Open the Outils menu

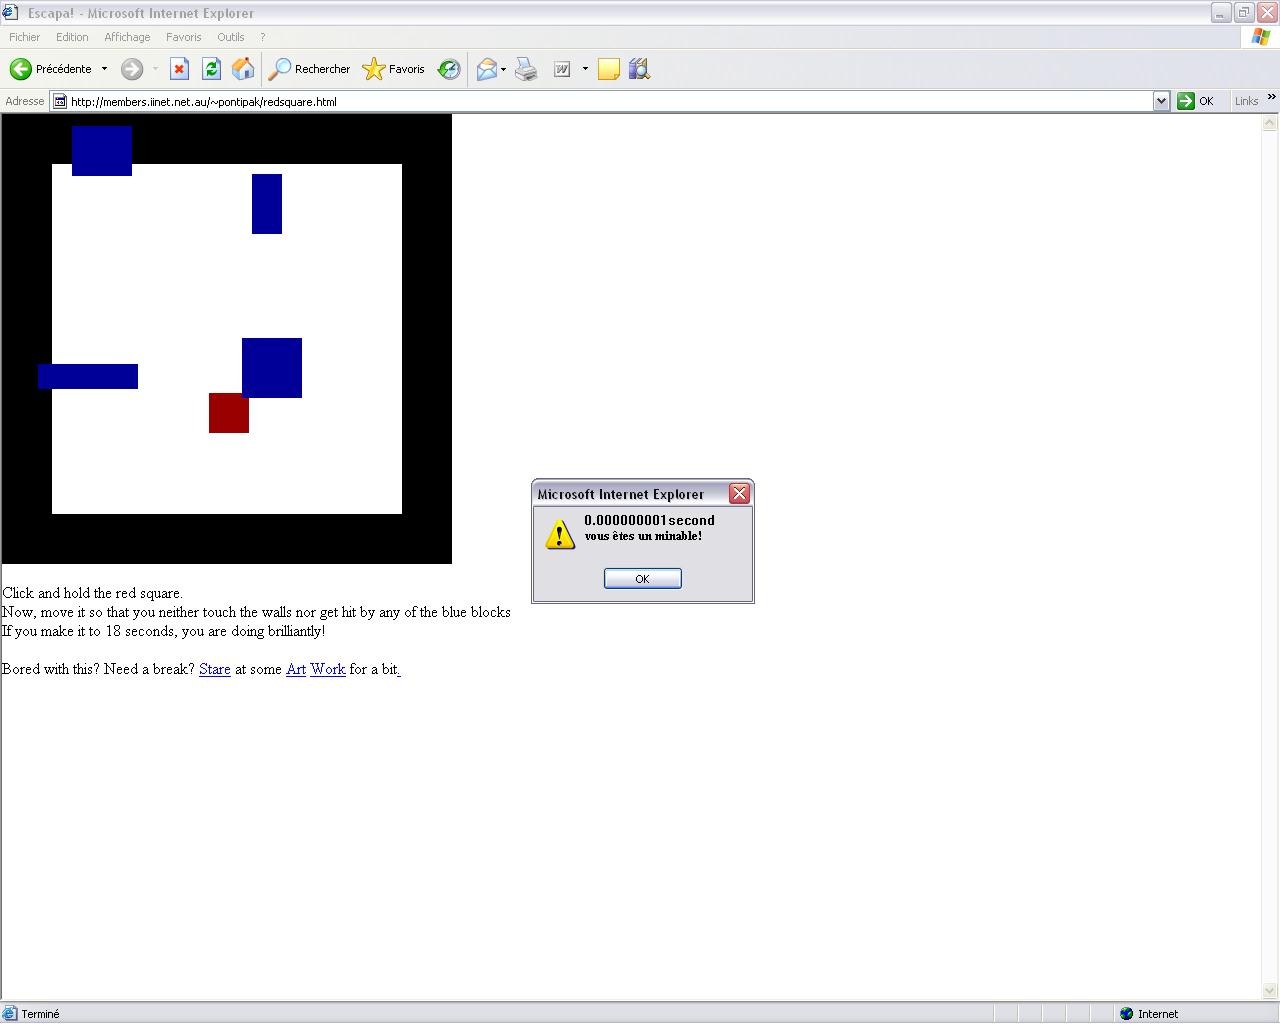(230, 37)
